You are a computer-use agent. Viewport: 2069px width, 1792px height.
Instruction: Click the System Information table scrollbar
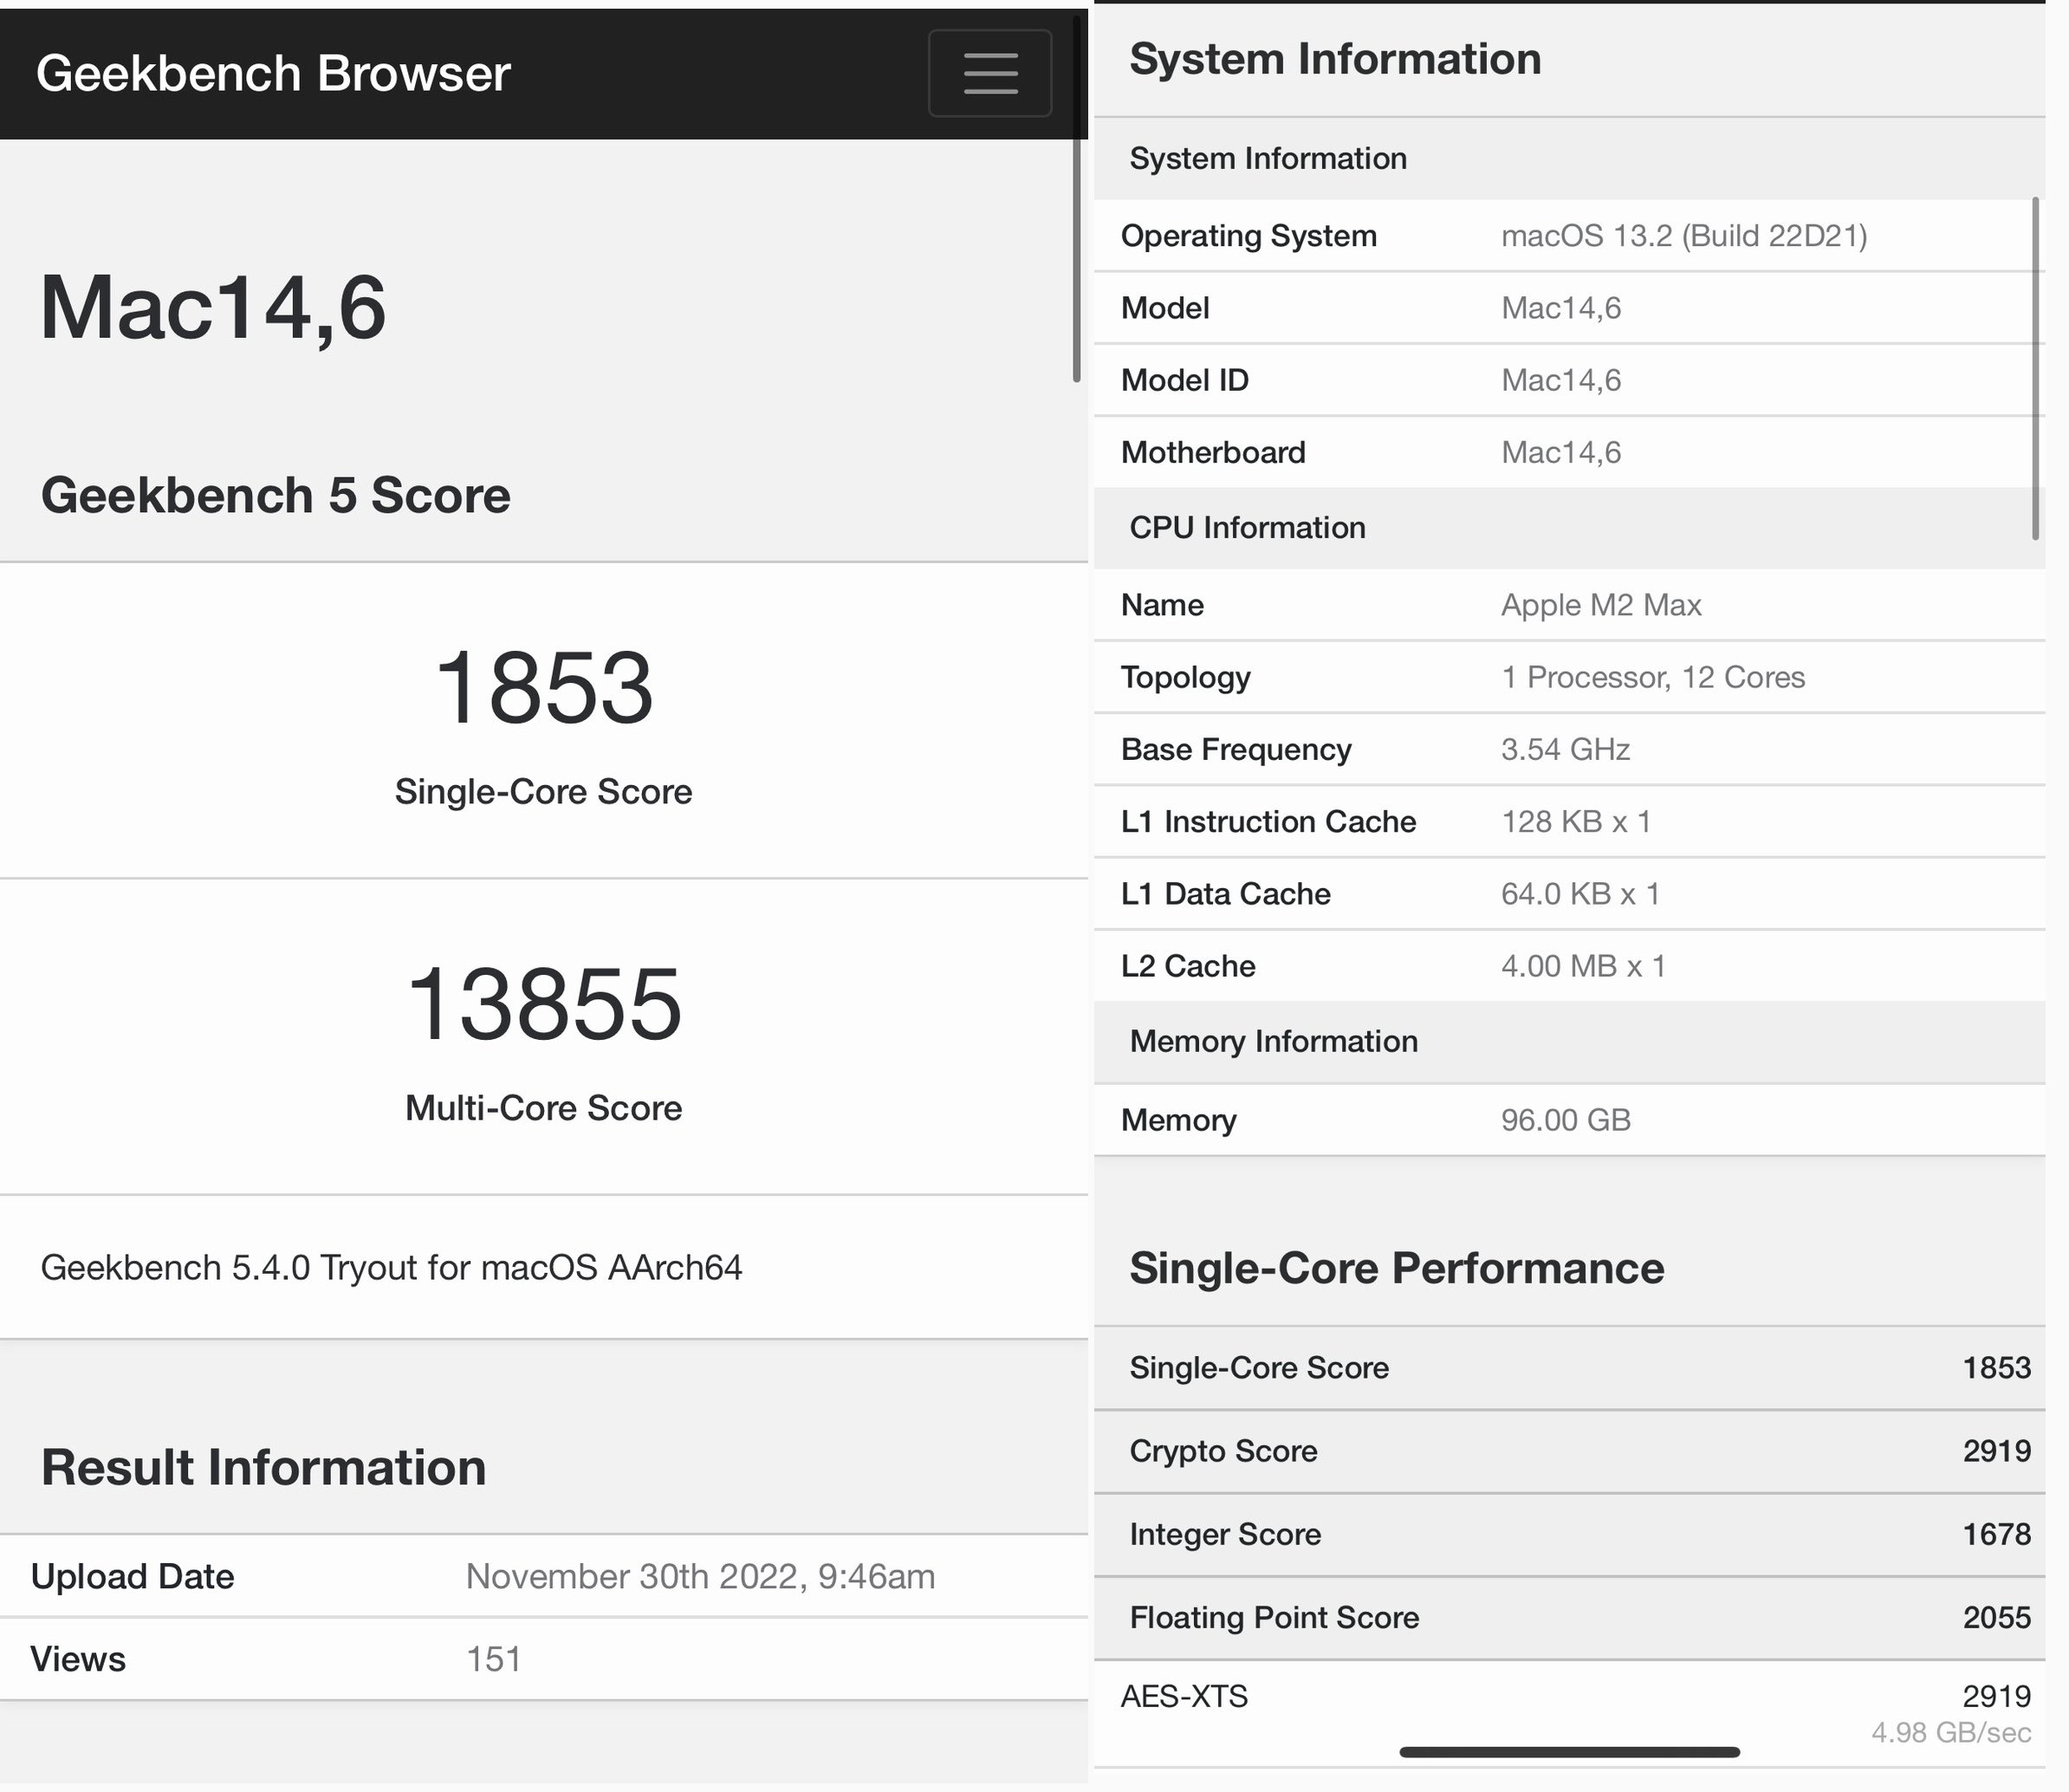tap(2034, 368)
